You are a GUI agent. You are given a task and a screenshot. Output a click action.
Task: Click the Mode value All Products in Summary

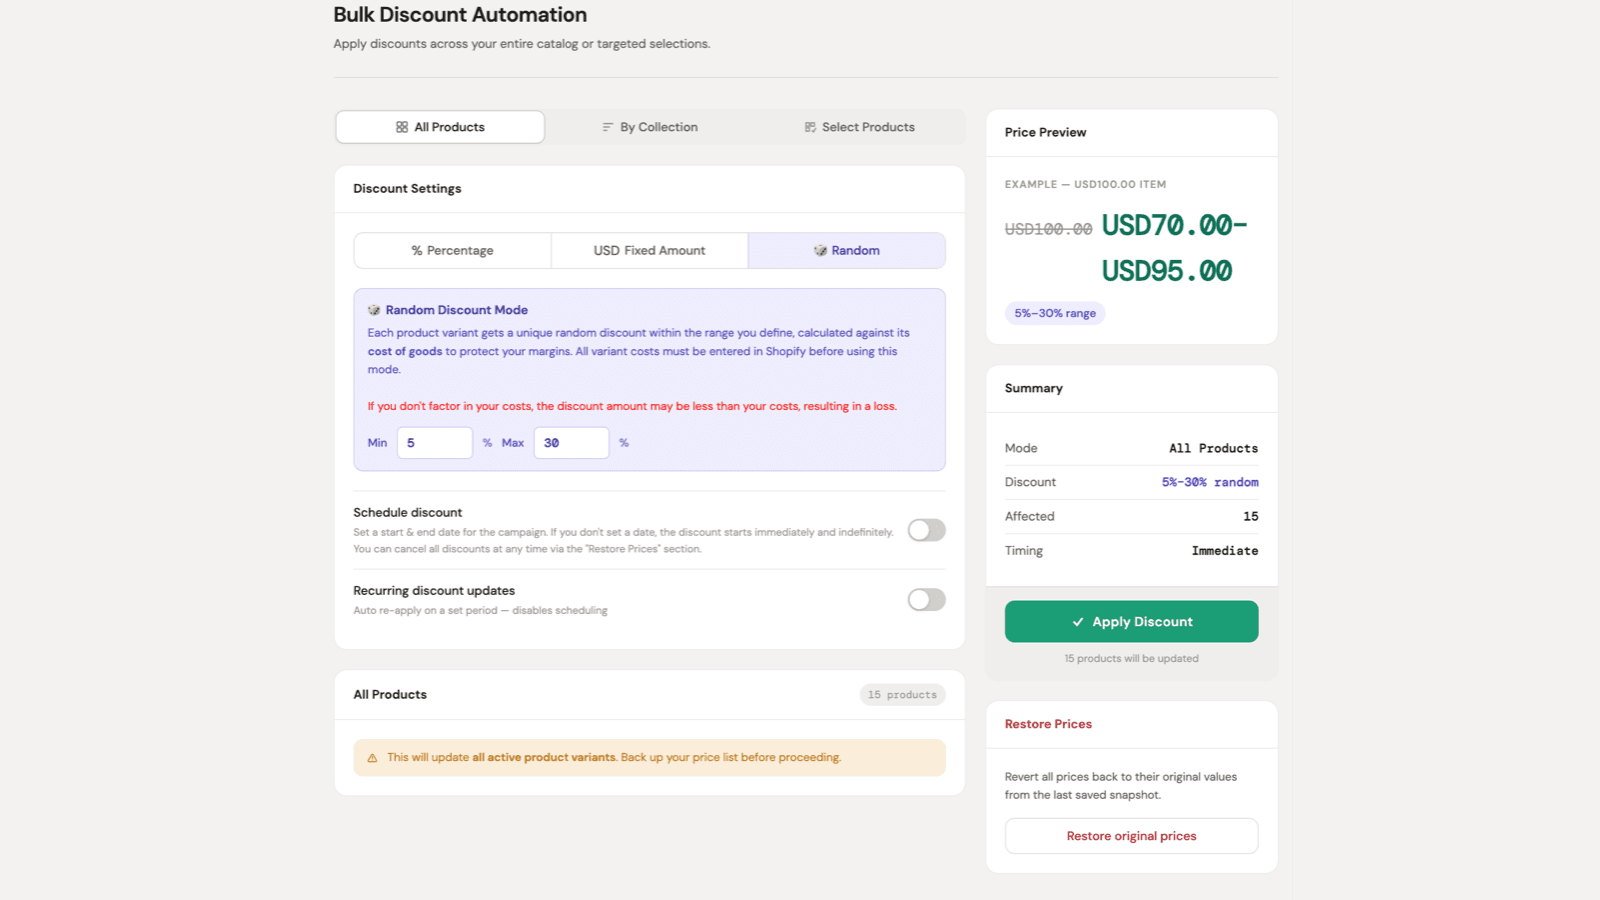(x=1213, y=448)
